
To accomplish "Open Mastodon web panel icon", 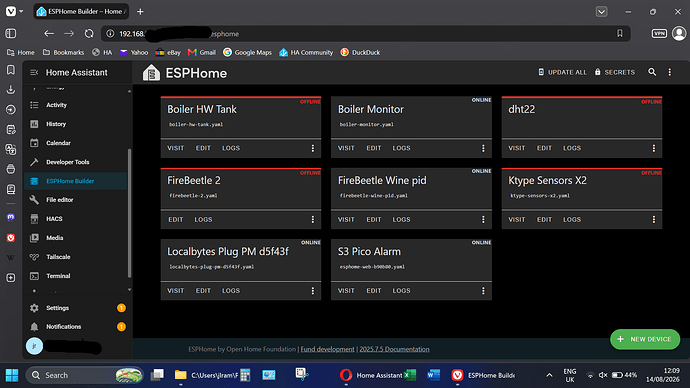I will pyautogui.click(x=11, y=217).
